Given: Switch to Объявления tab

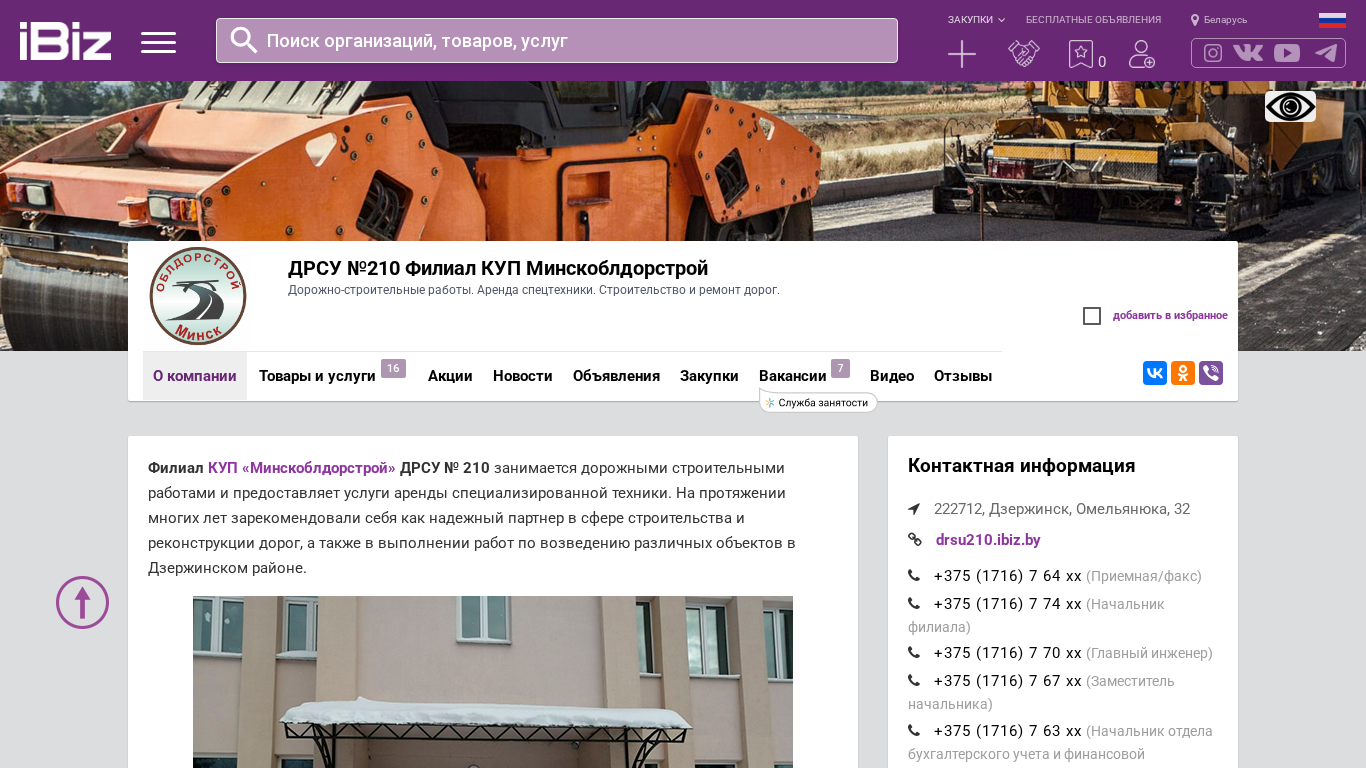Looking at the screenshot, I should point(616,376).
